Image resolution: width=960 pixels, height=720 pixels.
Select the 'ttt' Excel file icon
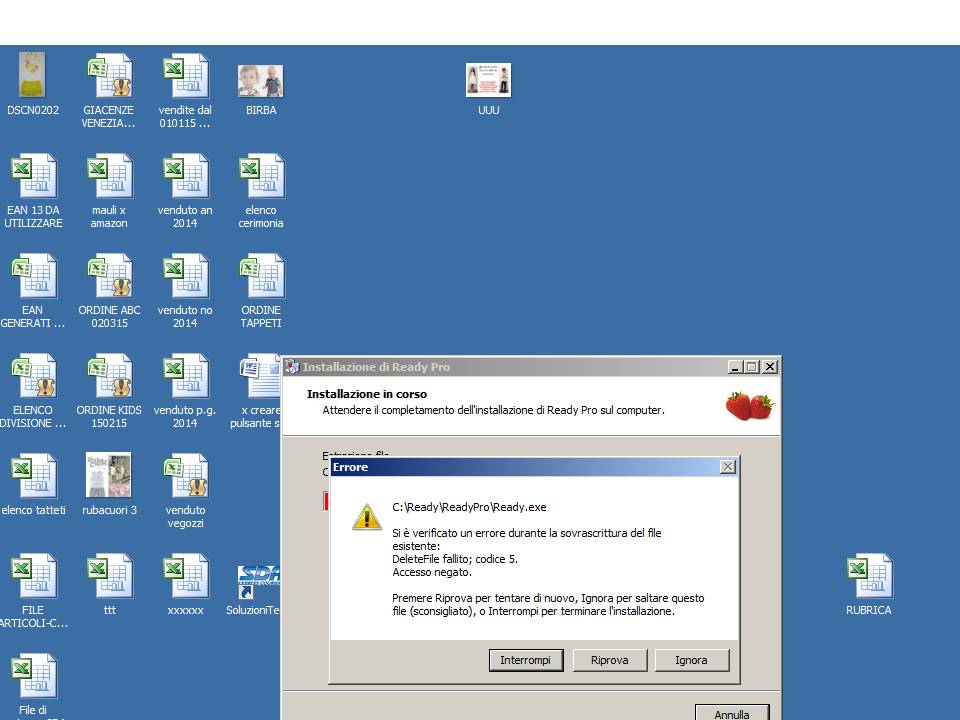(110, 576)
